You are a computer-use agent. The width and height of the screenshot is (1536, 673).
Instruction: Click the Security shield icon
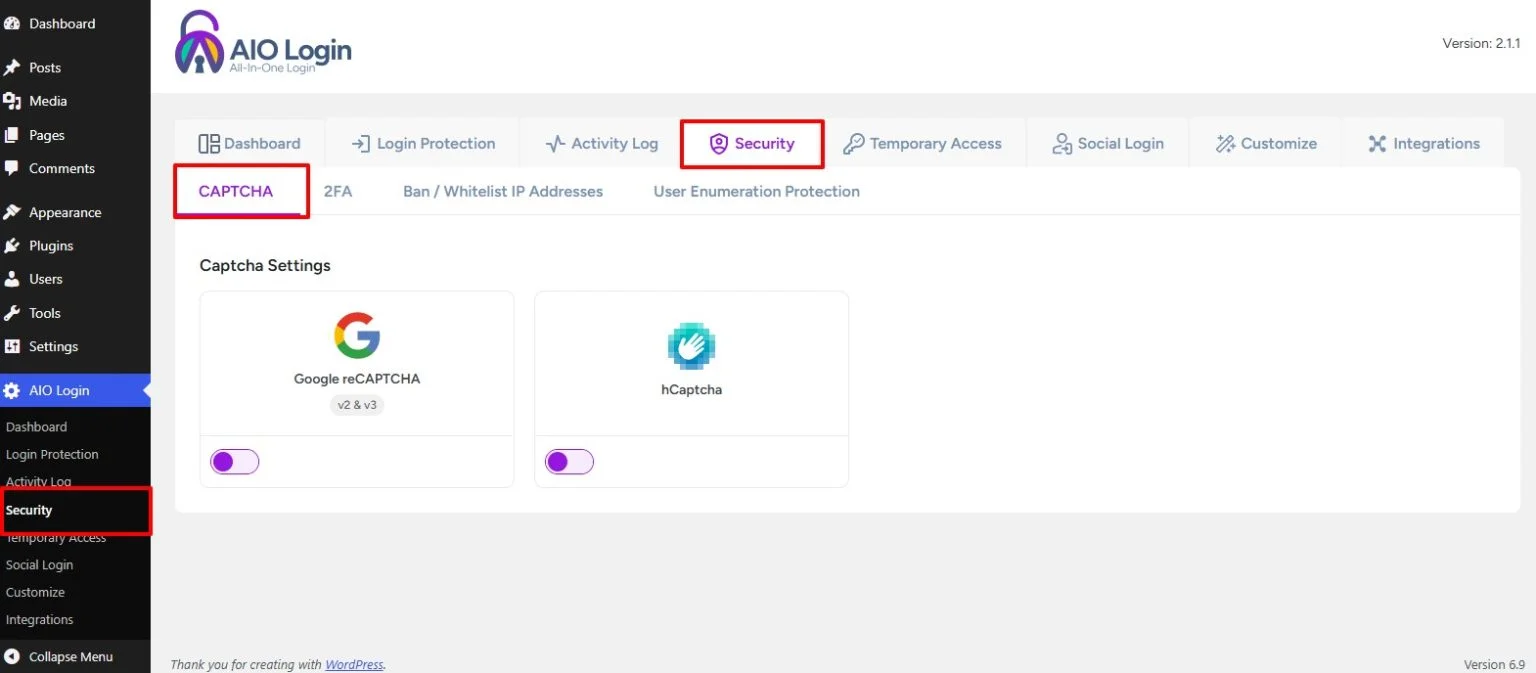pos(718,144)
